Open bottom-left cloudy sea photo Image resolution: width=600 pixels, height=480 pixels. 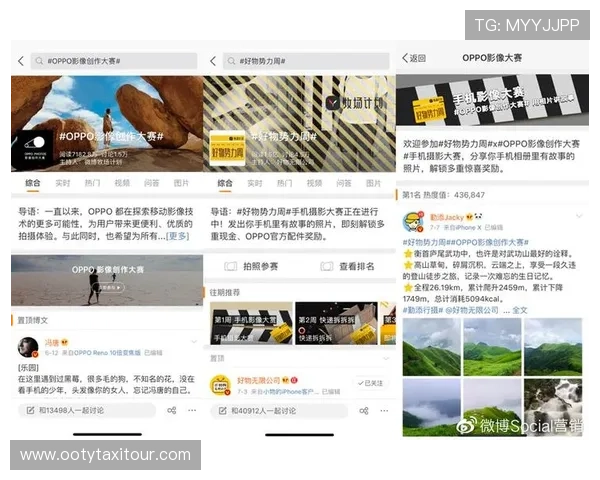coord(432,407)
